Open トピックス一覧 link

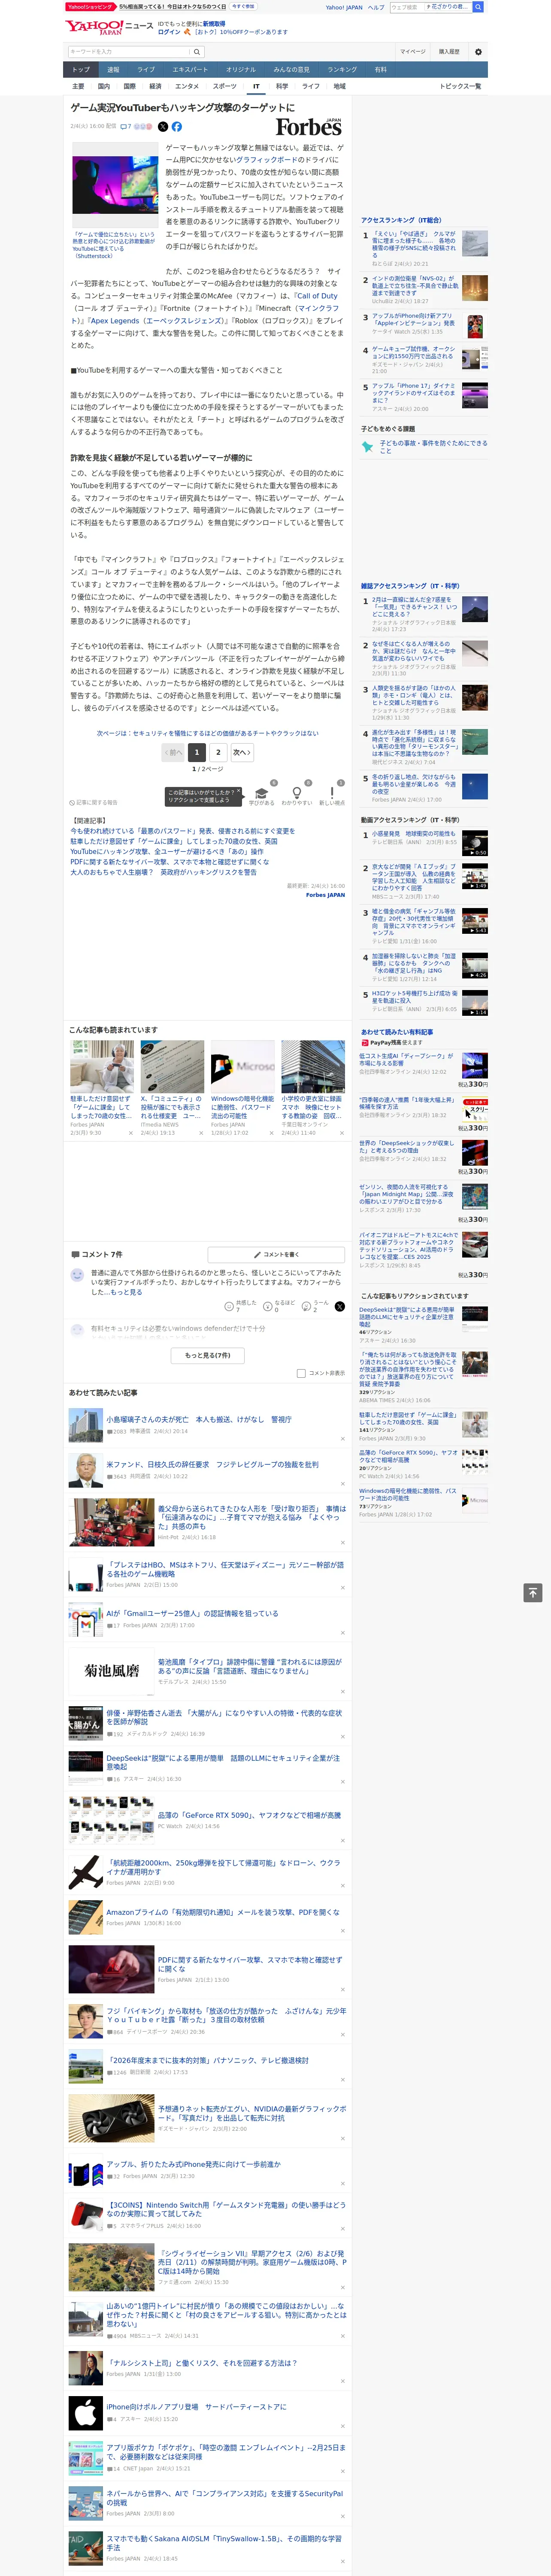(460, 86)
